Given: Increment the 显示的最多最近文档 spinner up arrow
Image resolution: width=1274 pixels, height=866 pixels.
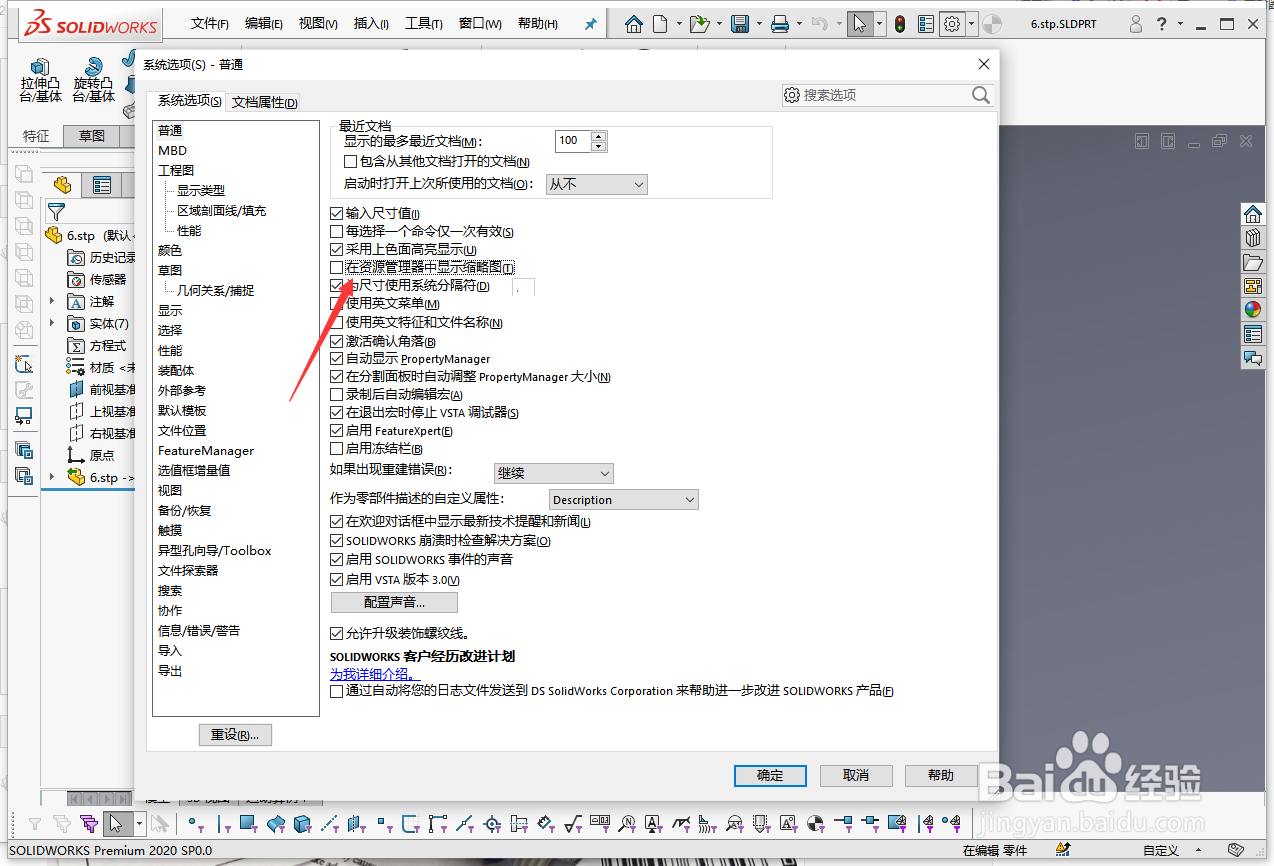Looking at the screenshot, I should tap(599, 136).
